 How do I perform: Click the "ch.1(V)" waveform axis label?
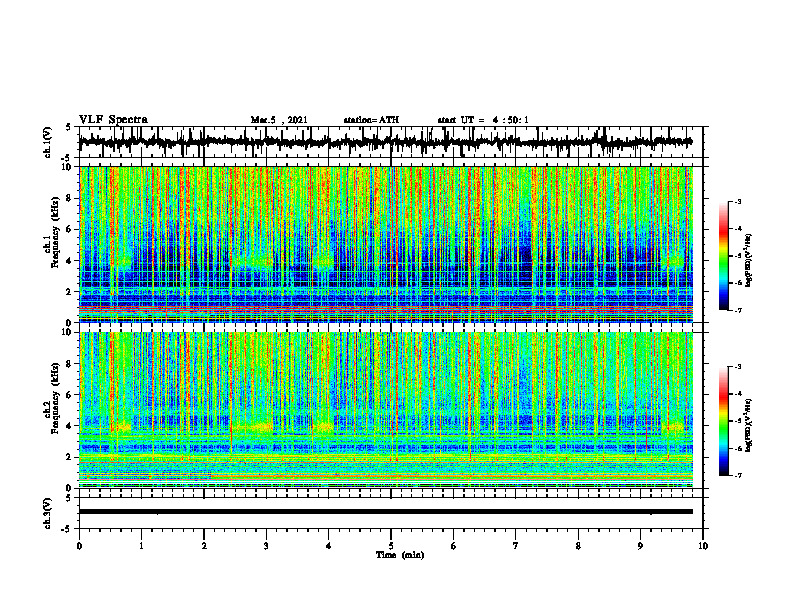pyautogui.click(x=48, y=142)
